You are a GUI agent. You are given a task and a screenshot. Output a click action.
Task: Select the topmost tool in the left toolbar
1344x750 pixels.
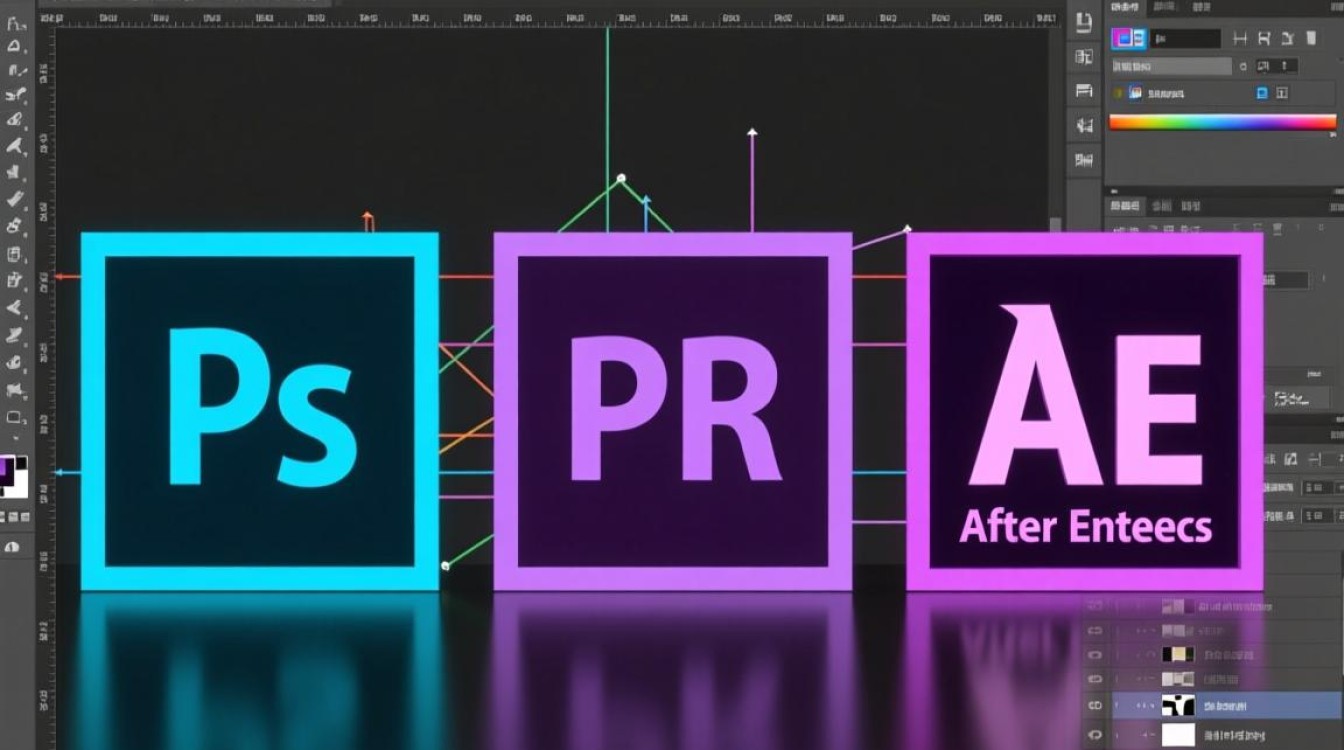15,21
